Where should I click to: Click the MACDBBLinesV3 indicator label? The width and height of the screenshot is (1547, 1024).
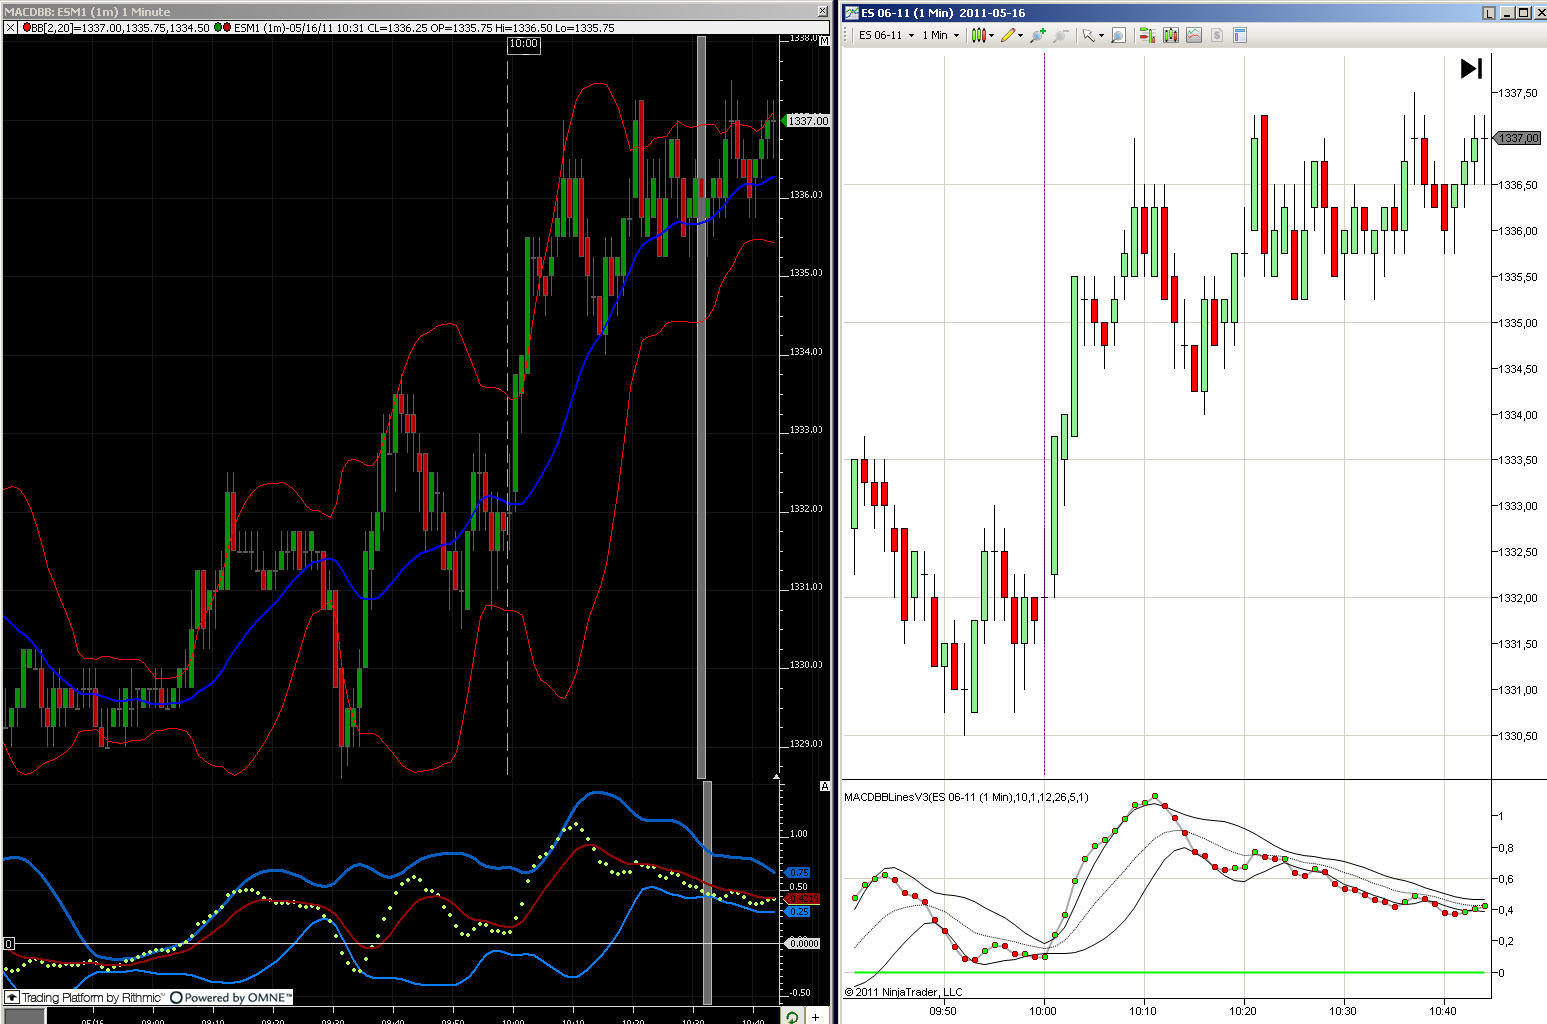pyautogui.click(x=966, y=797)
